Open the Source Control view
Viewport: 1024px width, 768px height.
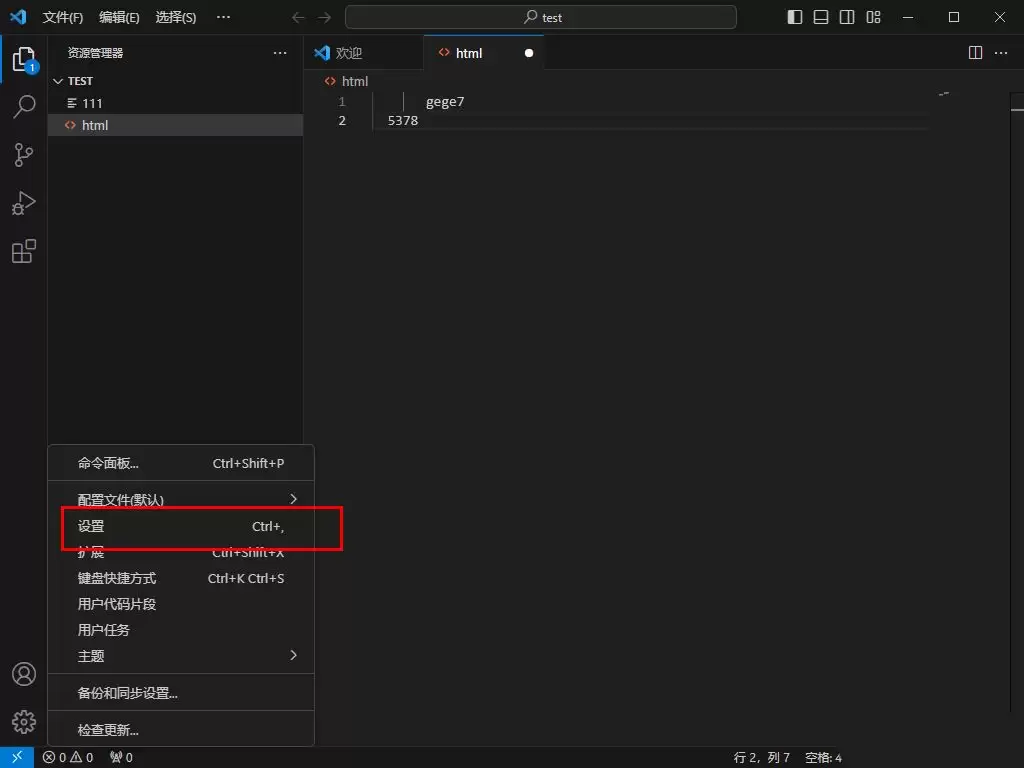click(x=23, y=154)
